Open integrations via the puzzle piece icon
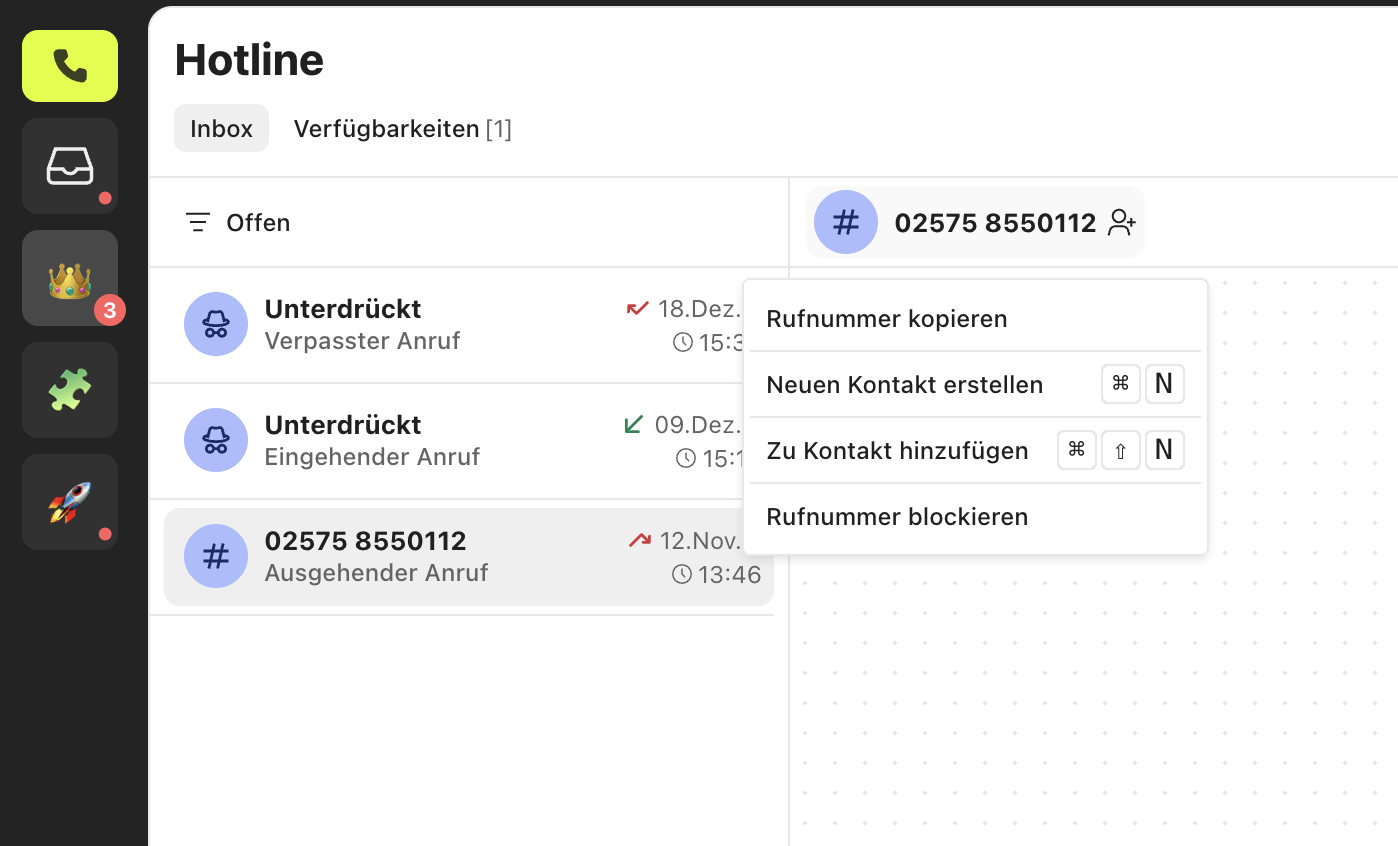The height and width of the screenshot is (846, 1398). tap(69, 389)
